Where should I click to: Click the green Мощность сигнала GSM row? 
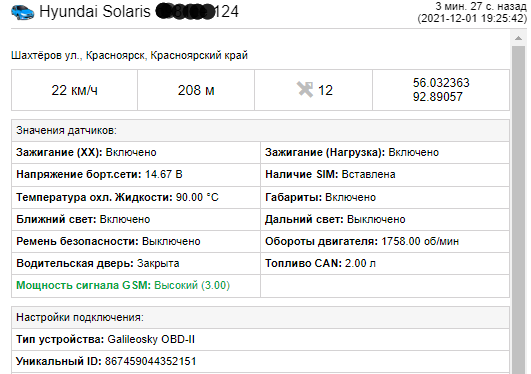coord(136,286)
